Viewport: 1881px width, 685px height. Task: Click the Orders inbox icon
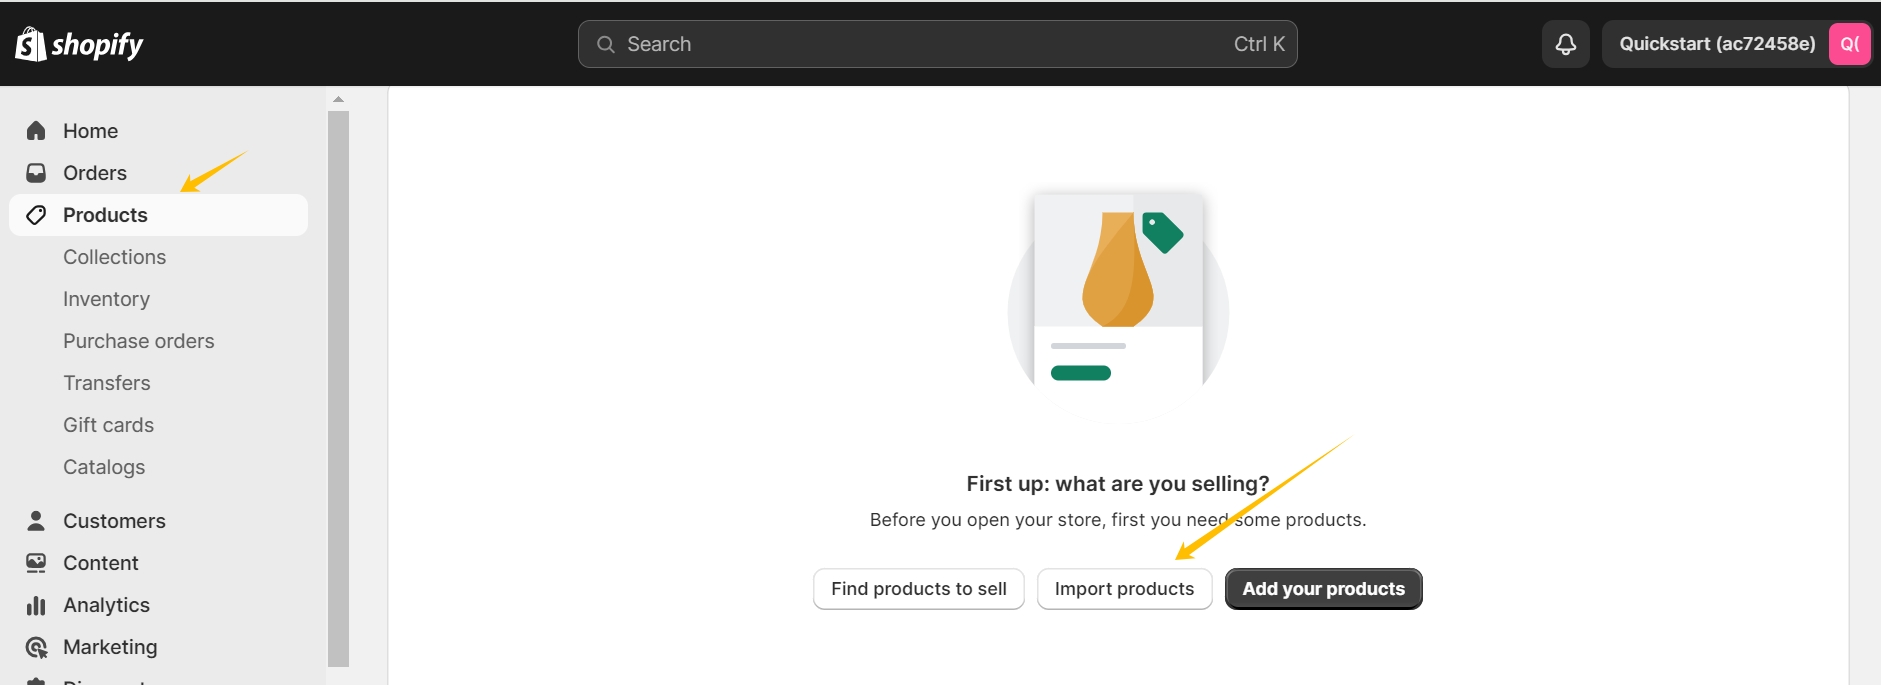36,173
